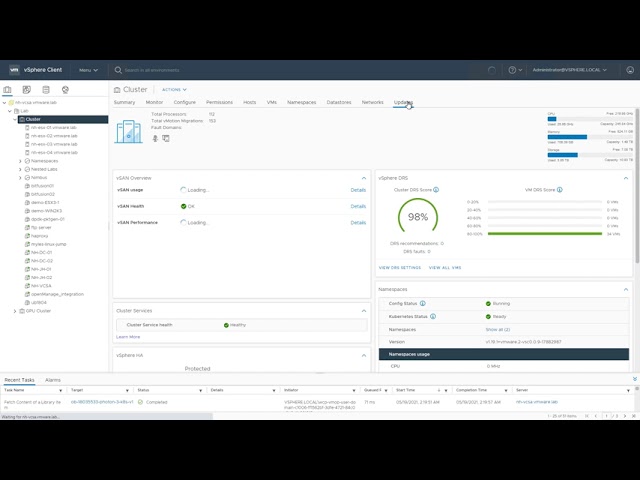This screenshot has width=640, height=480.
Task: Open the Hosts and Clusters inventory view
Action: point(8,90)
